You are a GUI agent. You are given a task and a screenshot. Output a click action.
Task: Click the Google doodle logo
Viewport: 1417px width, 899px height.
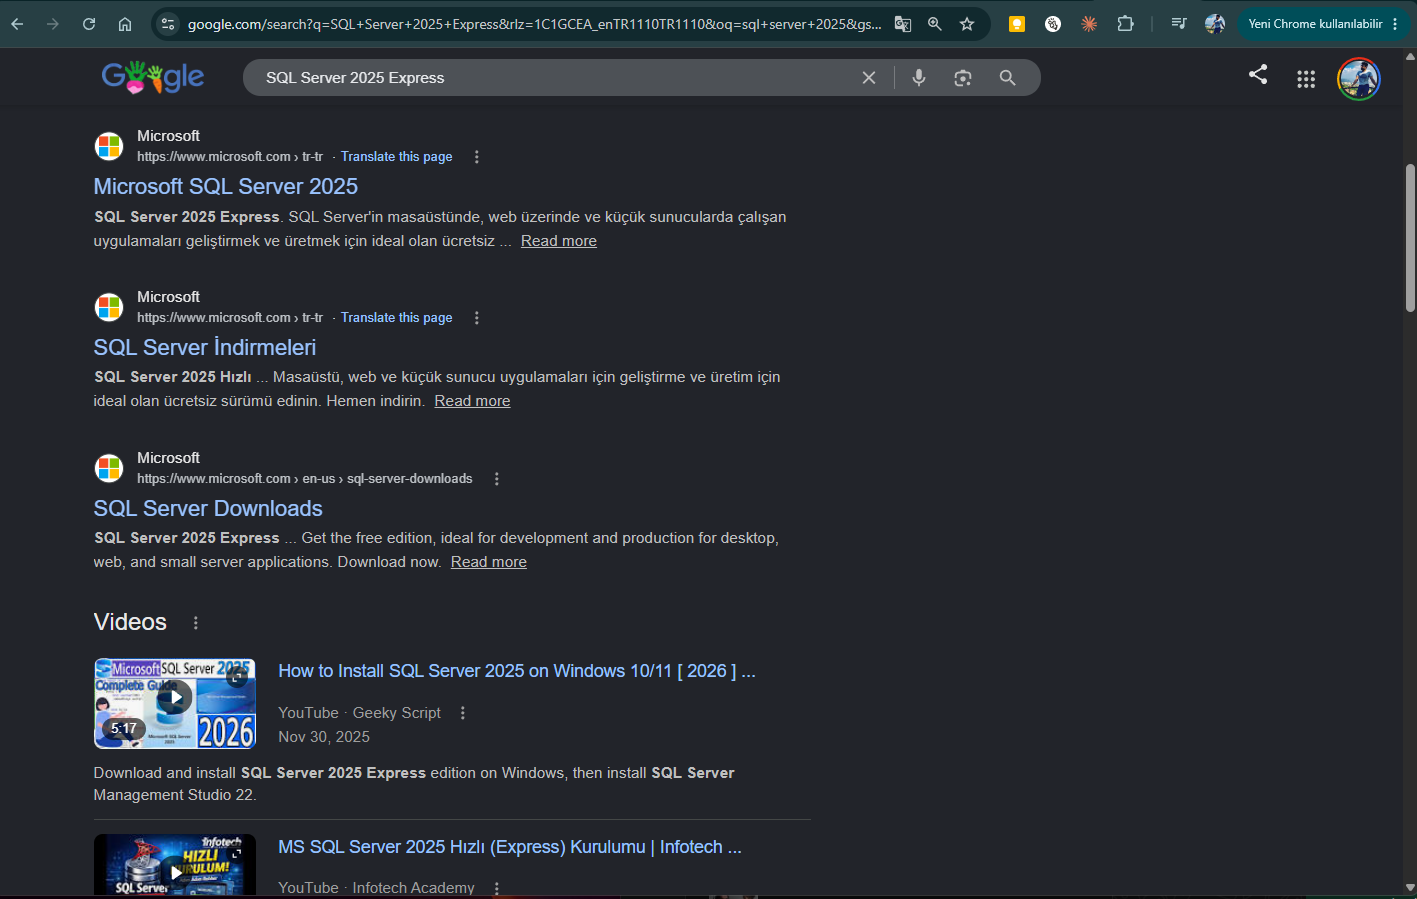[x=153, y=77]
